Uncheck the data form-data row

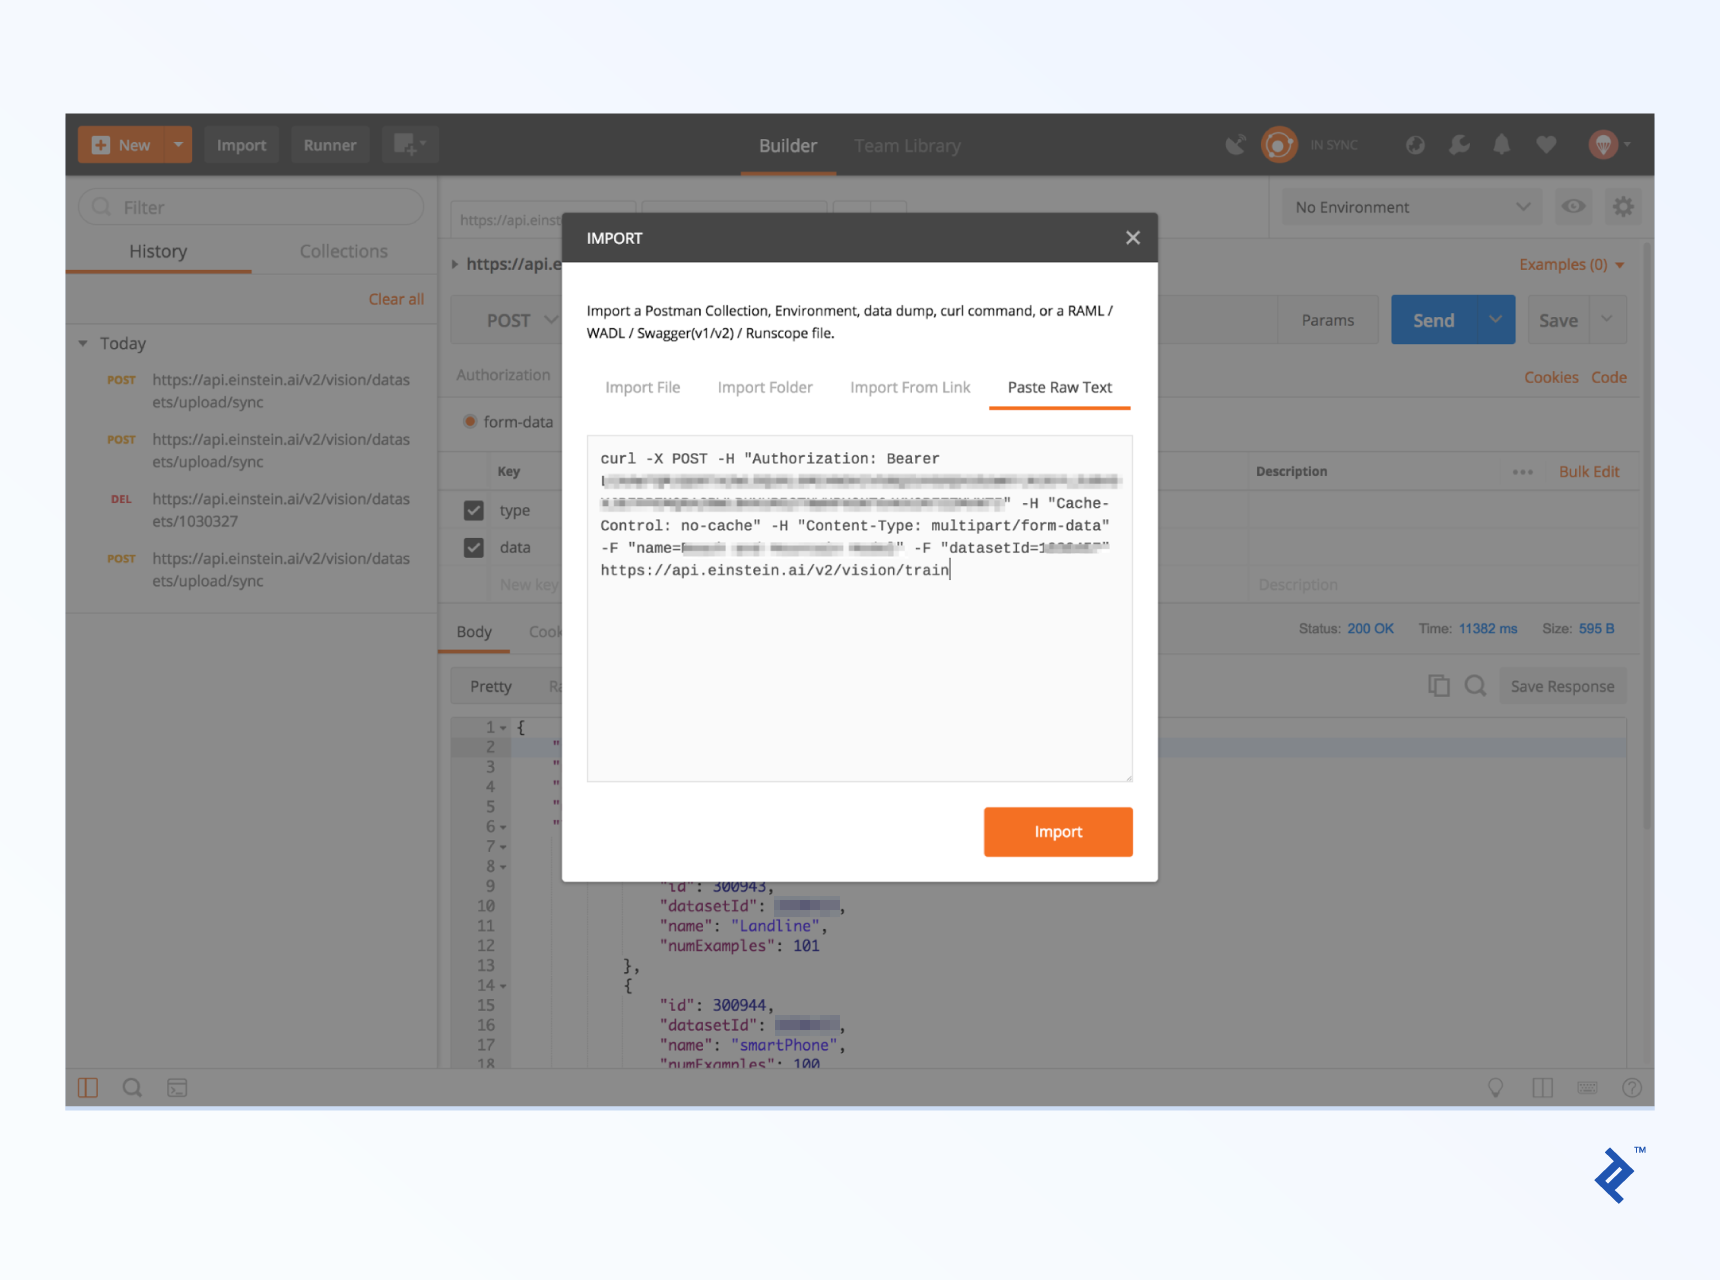coord(473,547)
